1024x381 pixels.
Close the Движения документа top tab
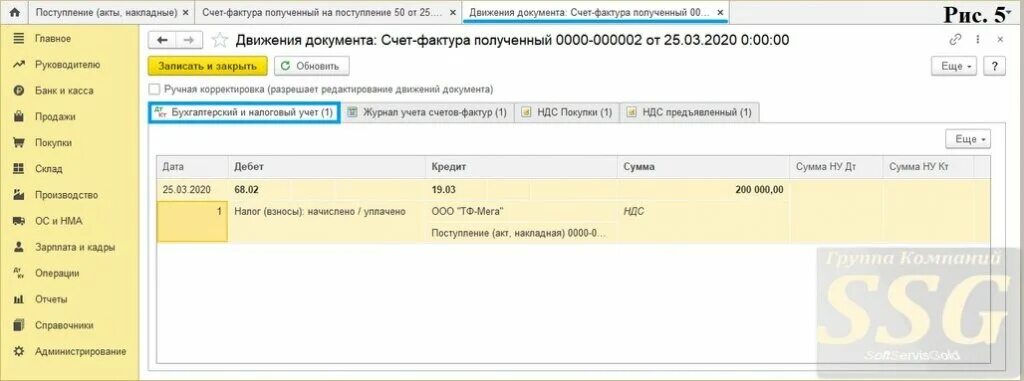click(721, 12)
